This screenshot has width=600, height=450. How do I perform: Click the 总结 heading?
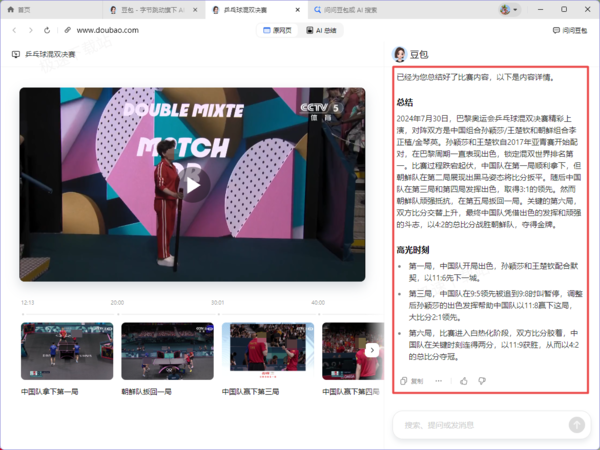[405, 102]
